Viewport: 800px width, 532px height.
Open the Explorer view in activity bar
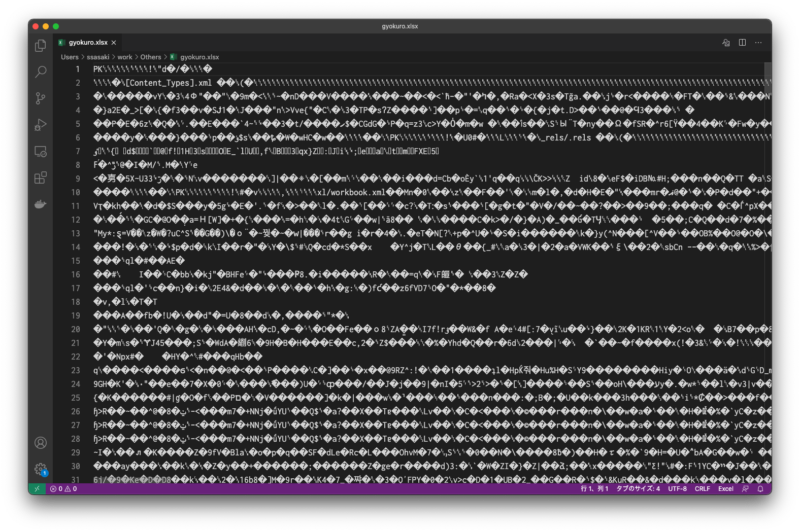point(41,46)
